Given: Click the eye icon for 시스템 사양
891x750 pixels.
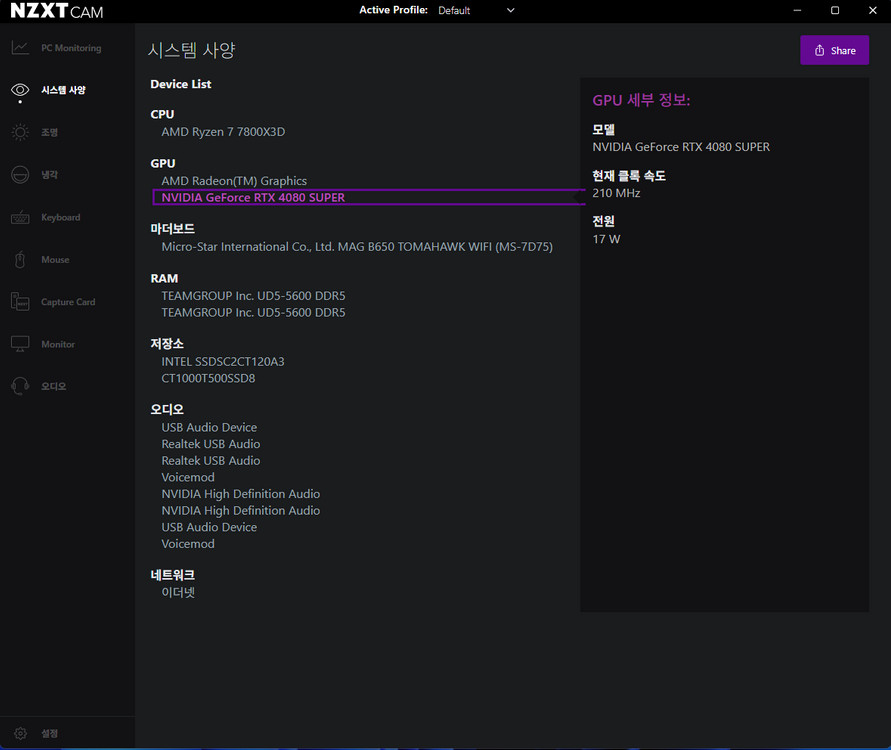Looking at the screenshot, I should click(x=20, y=90).
